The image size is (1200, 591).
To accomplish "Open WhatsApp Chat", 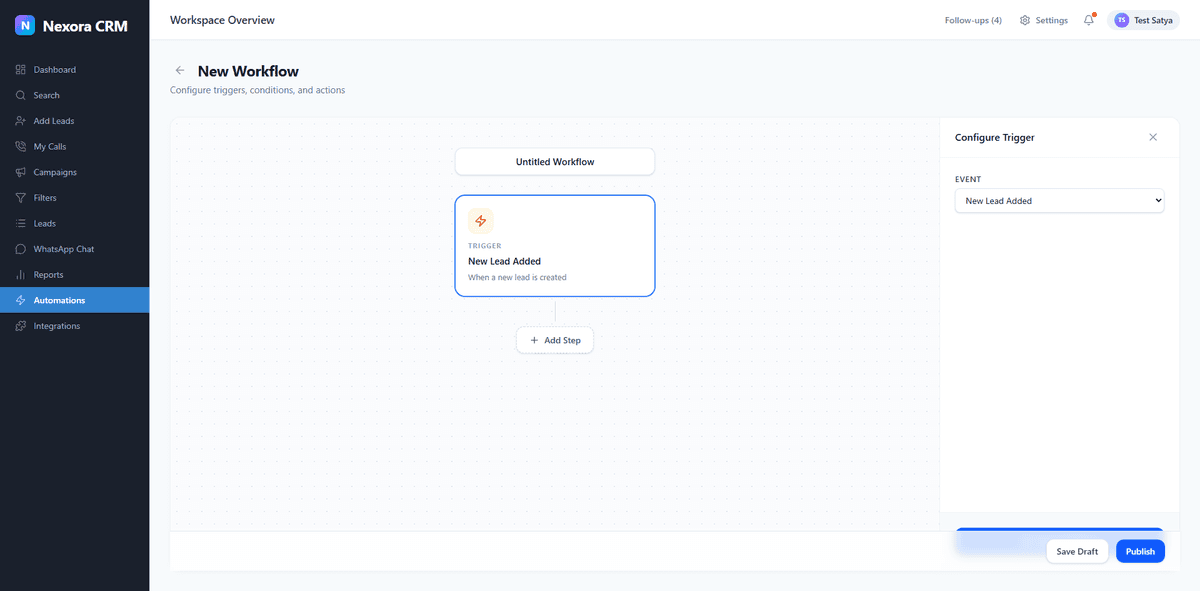I will (x=74, y=249).
